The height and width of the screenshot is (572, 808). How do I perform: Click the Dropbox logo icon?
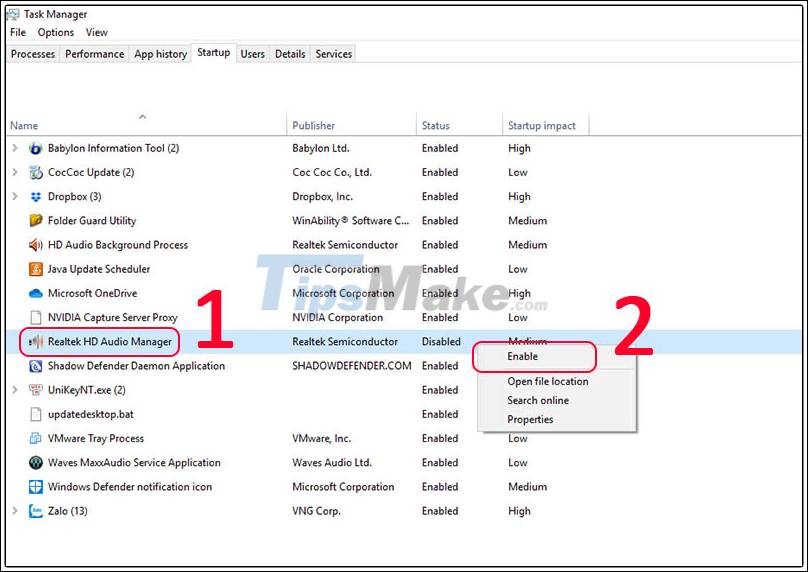pyautogui.click(x=36, y=197)
